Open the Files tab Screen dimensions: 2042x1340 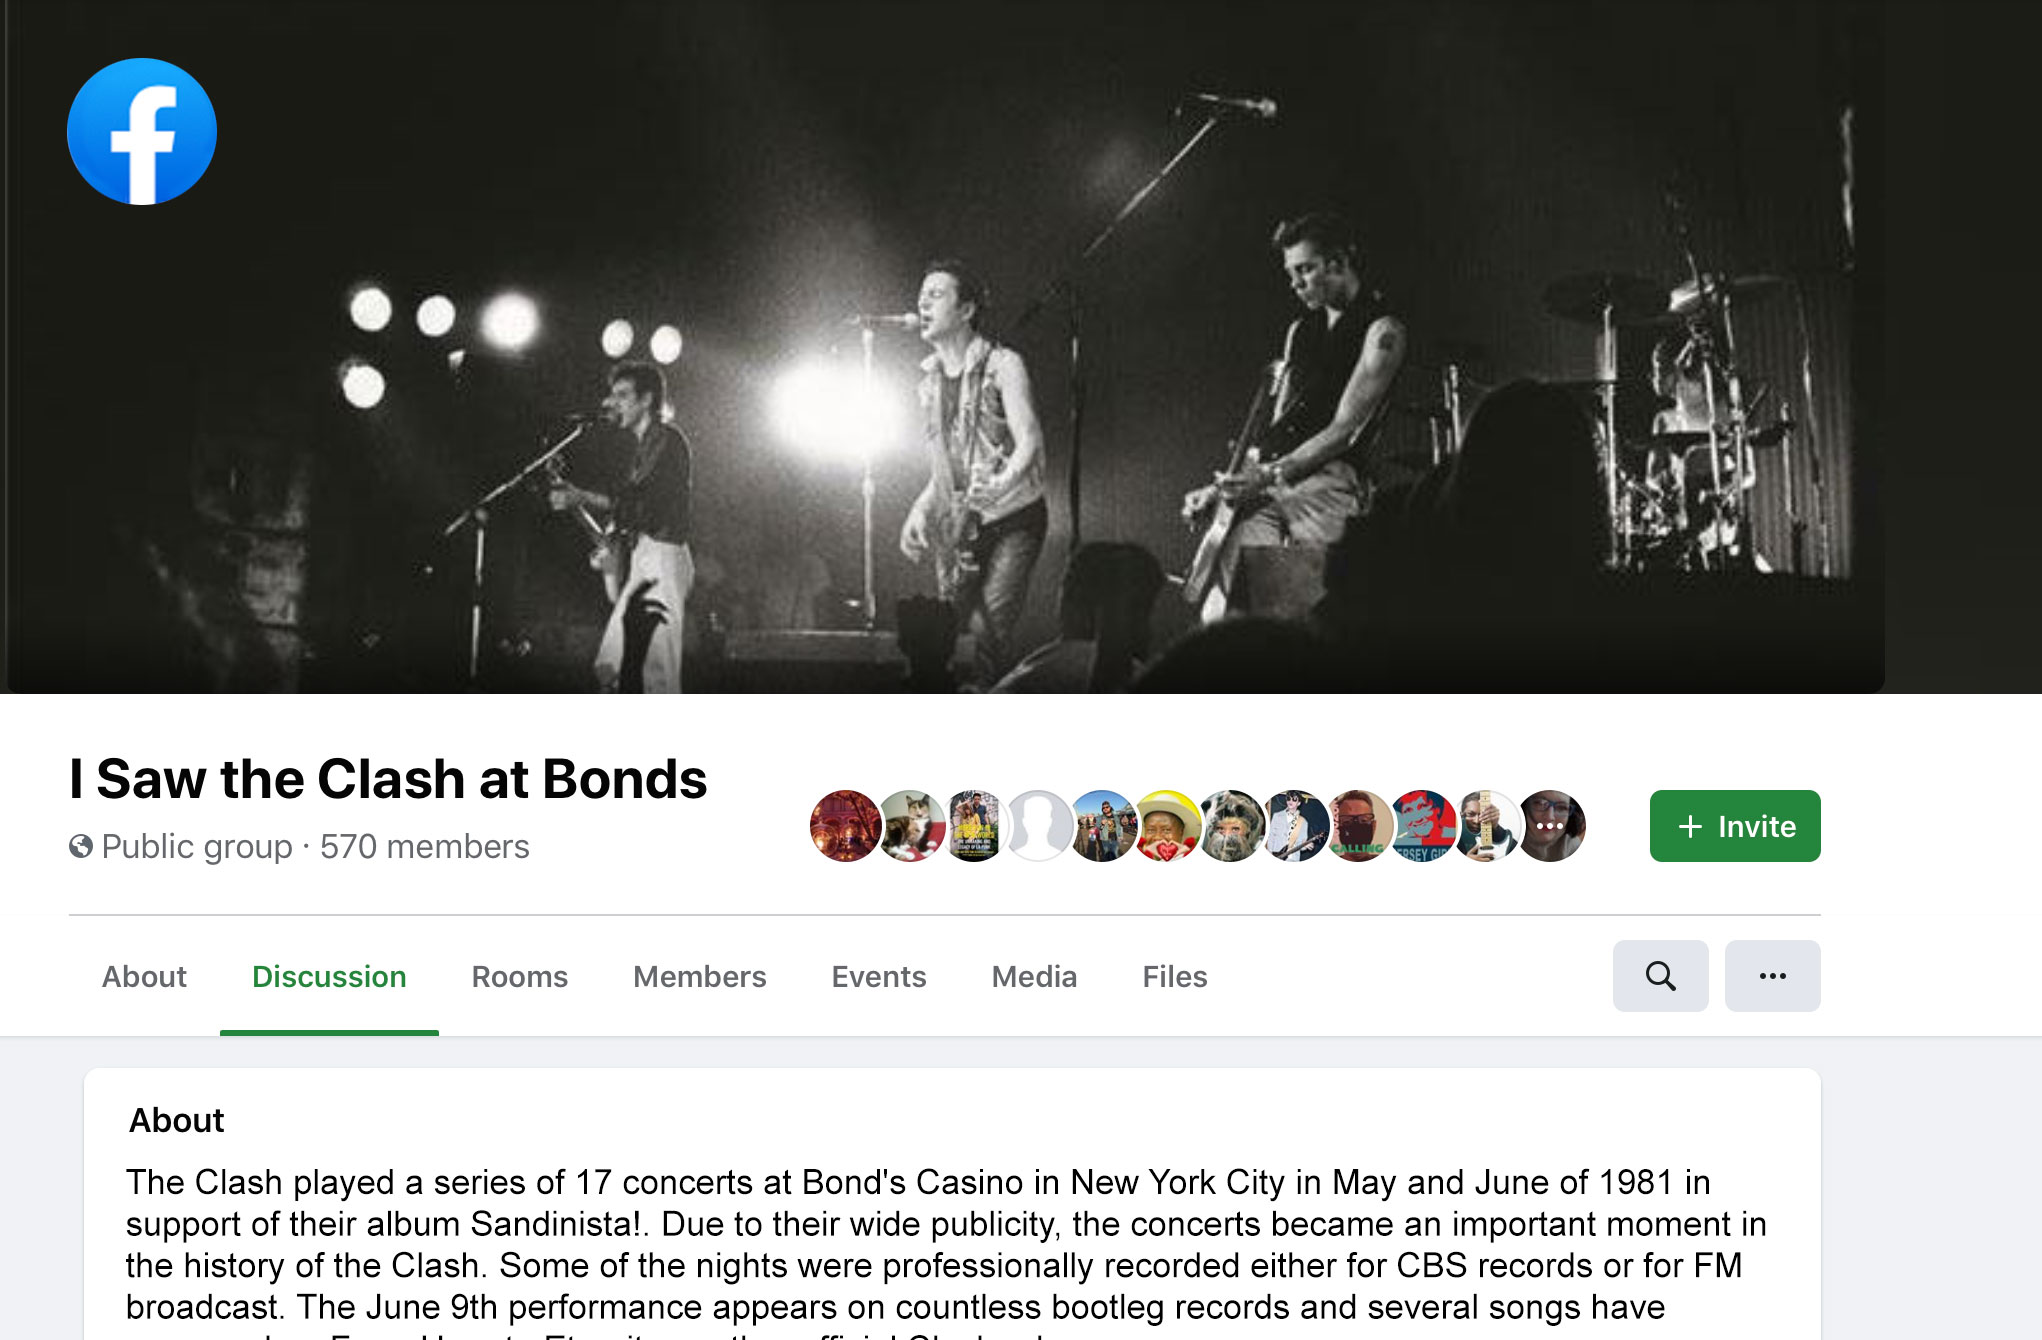point(1175,976)
